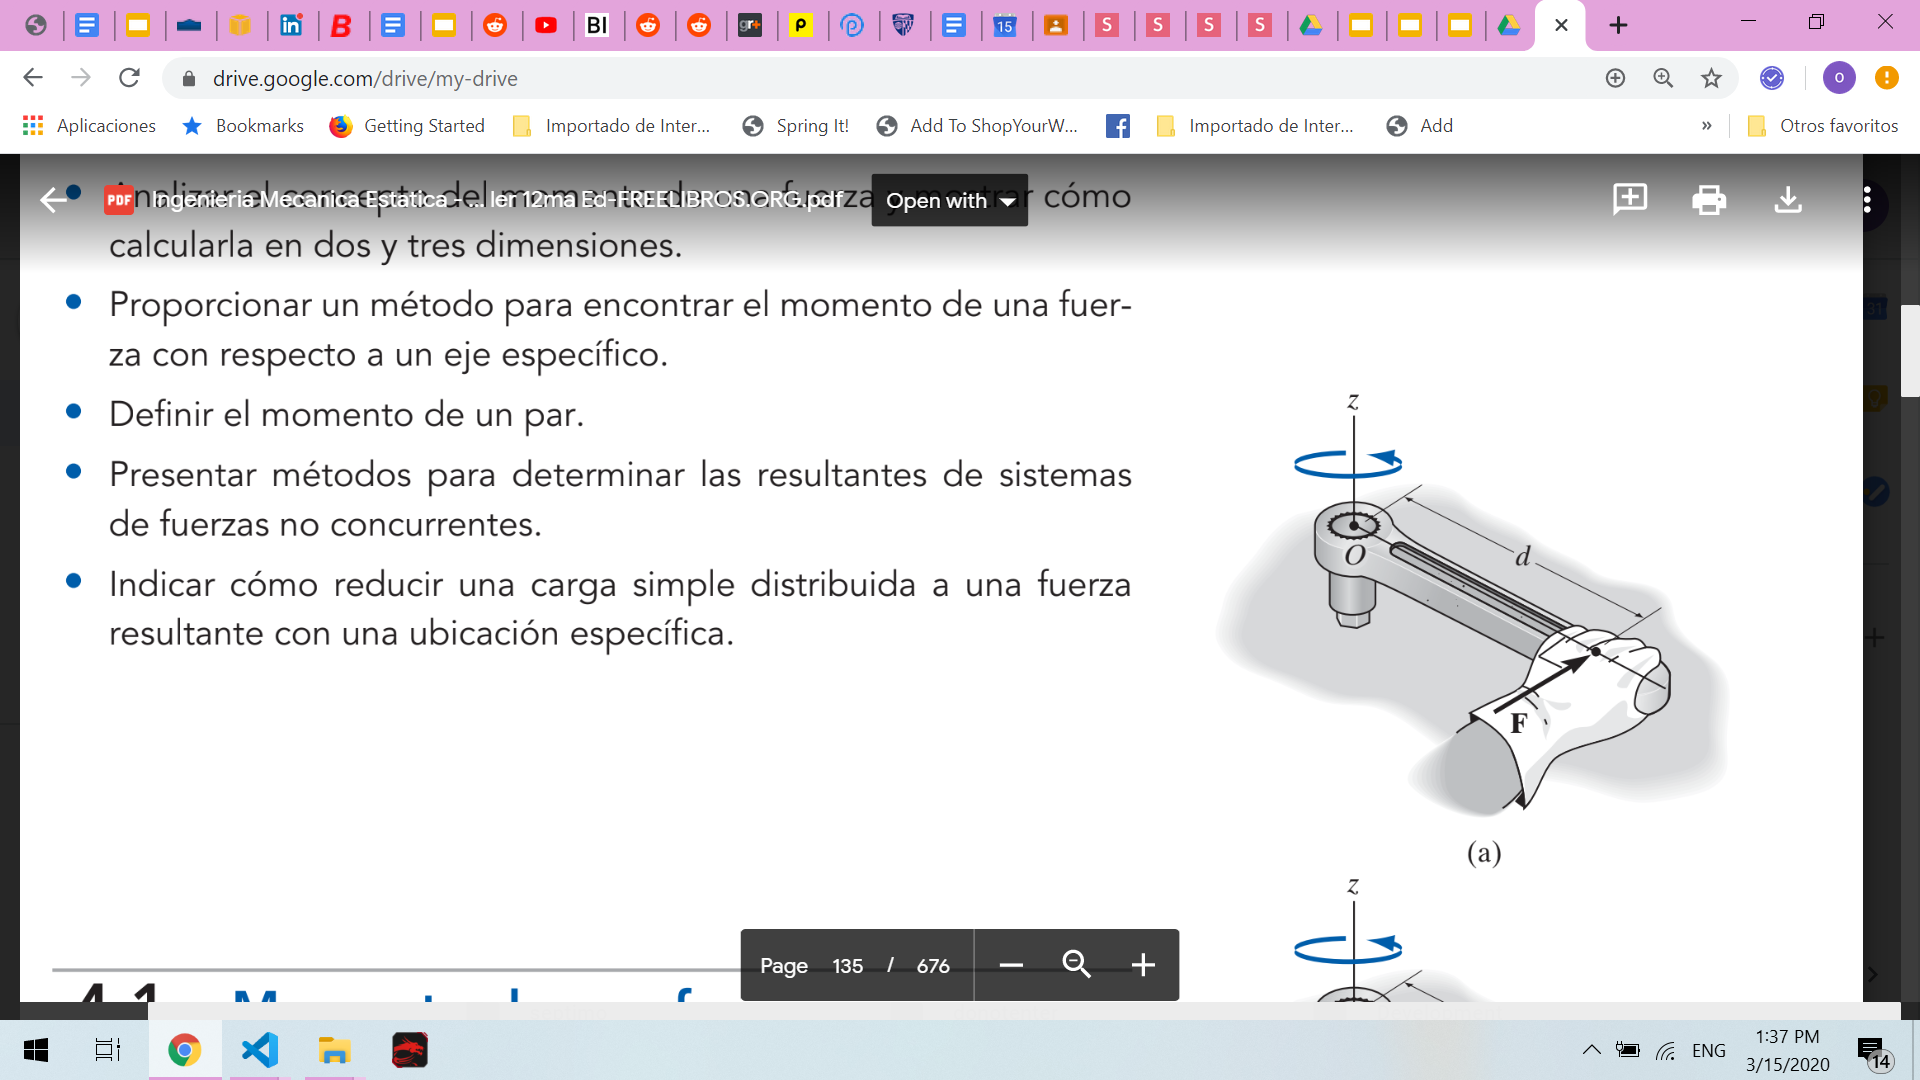Open the more actions three-dot menu
Viewport: 1920px width, 1080px height.
click(1866, 200)
